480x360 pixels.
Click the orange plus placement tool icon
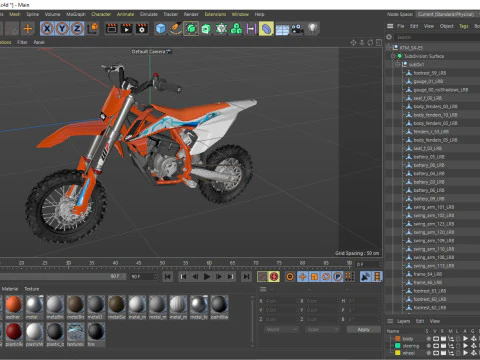tap(28, 29)
